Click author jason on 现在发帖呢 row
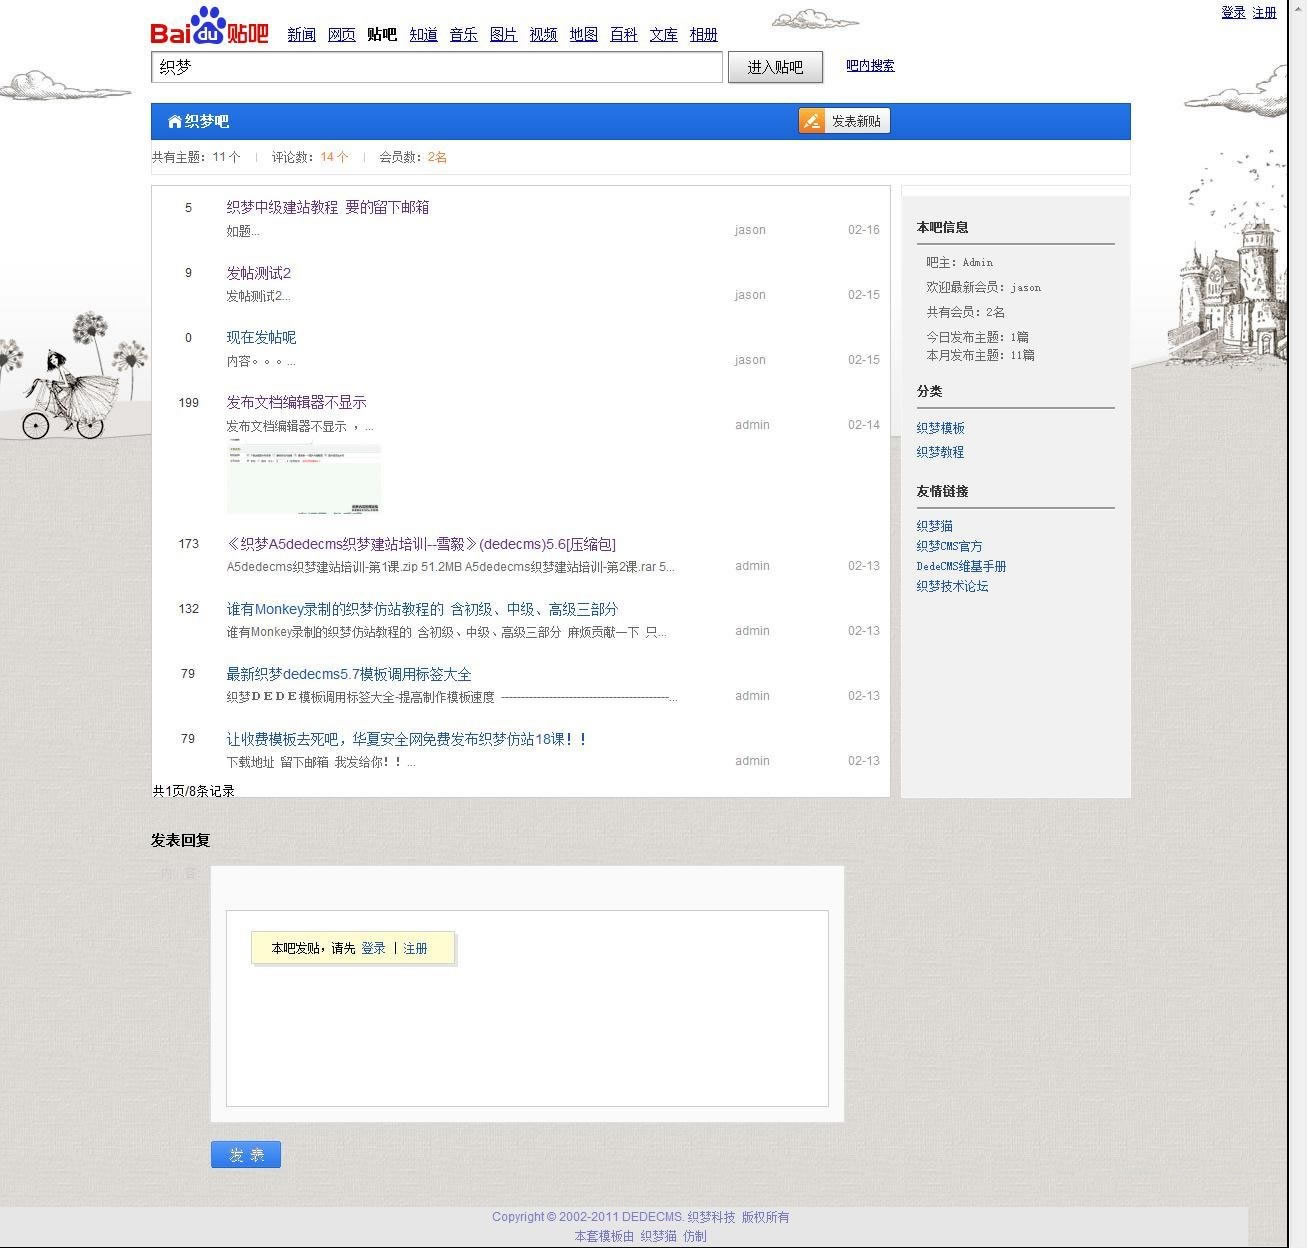The width and height of the screenshot is (1308, 1248). pyautogui.click(x=750, y=360)
